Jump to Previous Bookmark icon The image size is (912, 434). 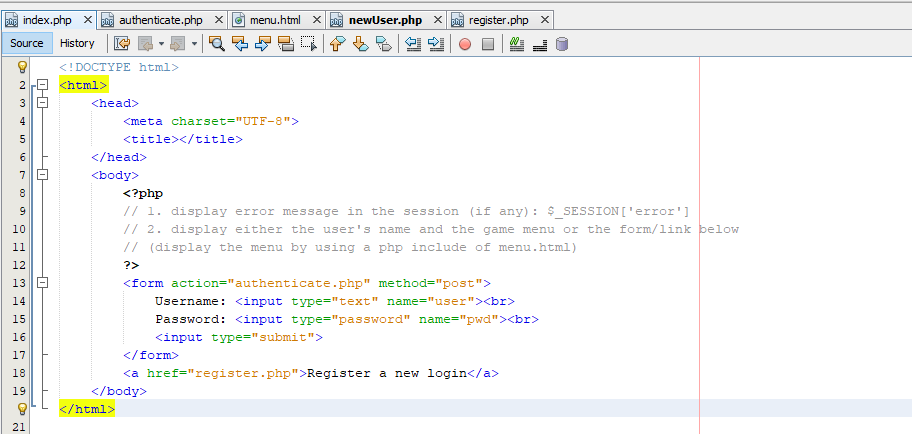(x=337, y=44)
